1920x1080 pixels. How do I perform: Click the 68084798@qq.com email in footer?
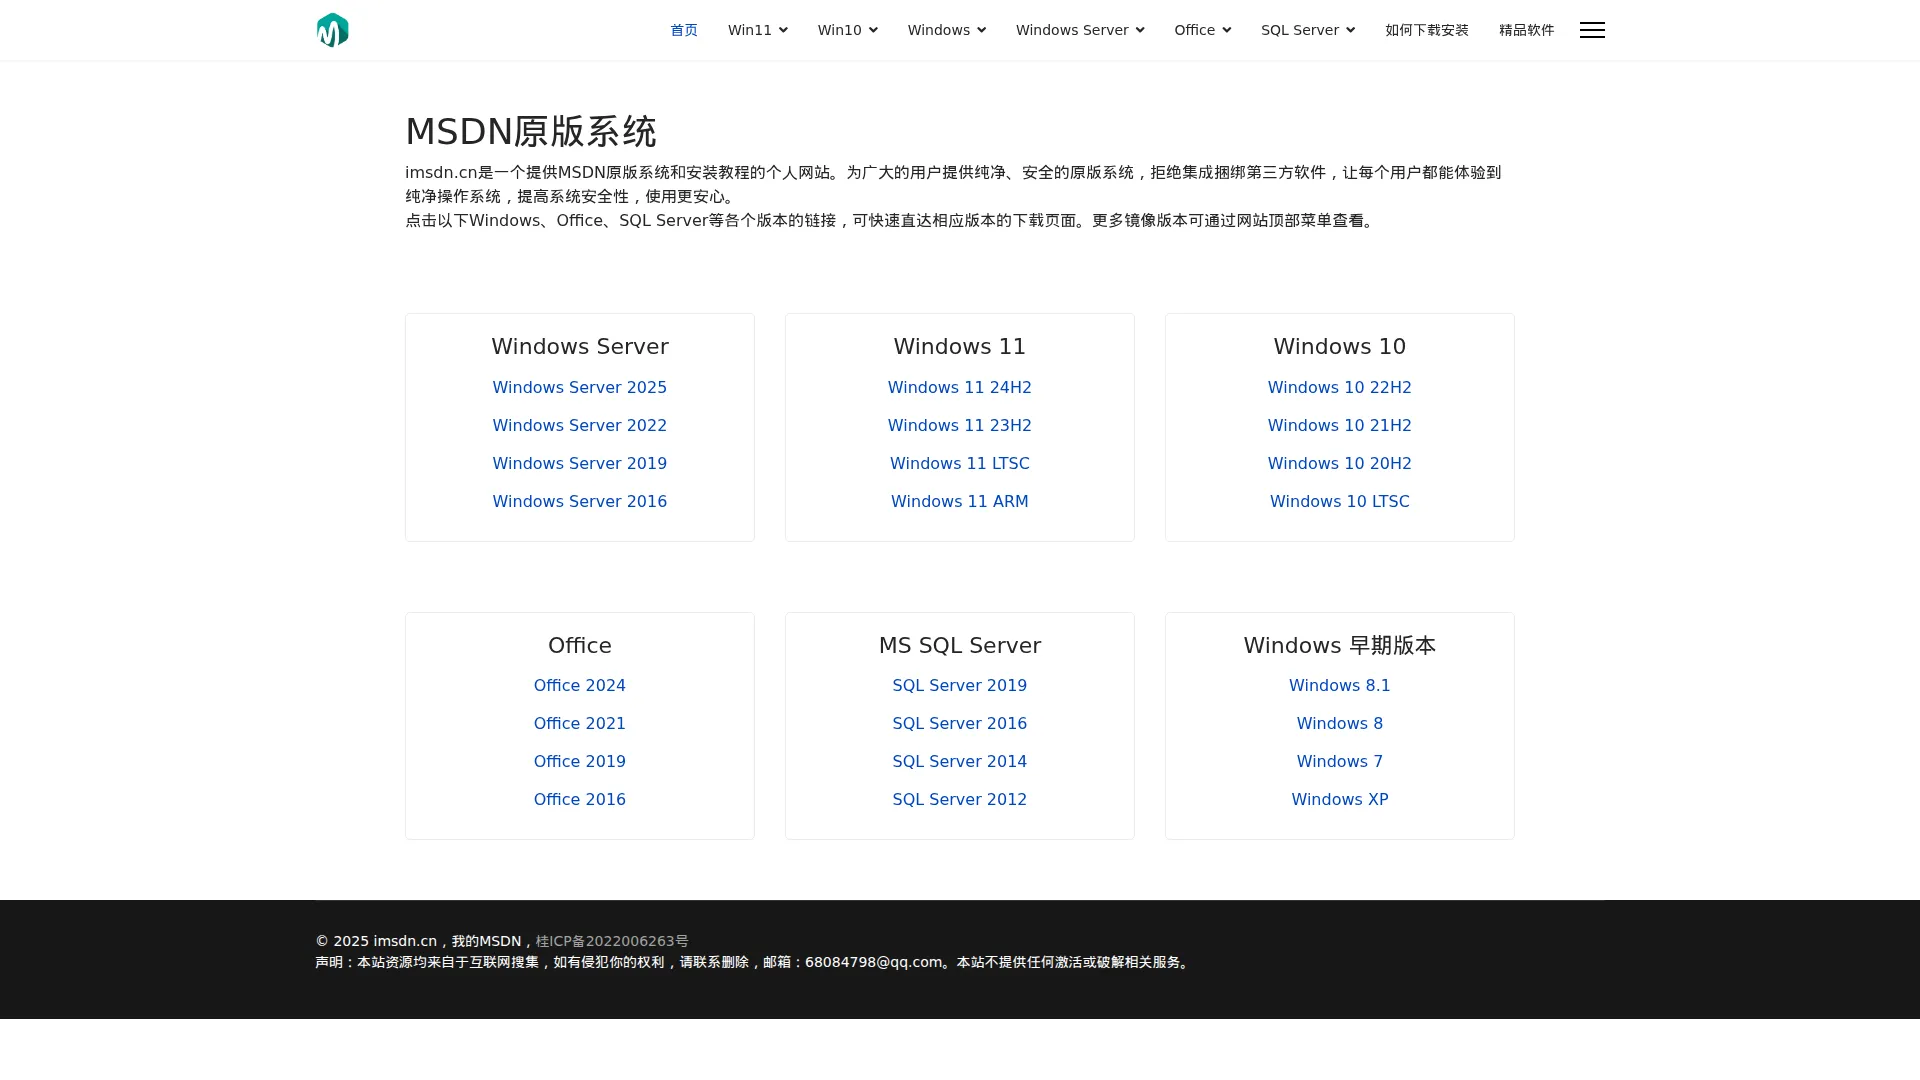pyautogui.click(x=873, y=962)
